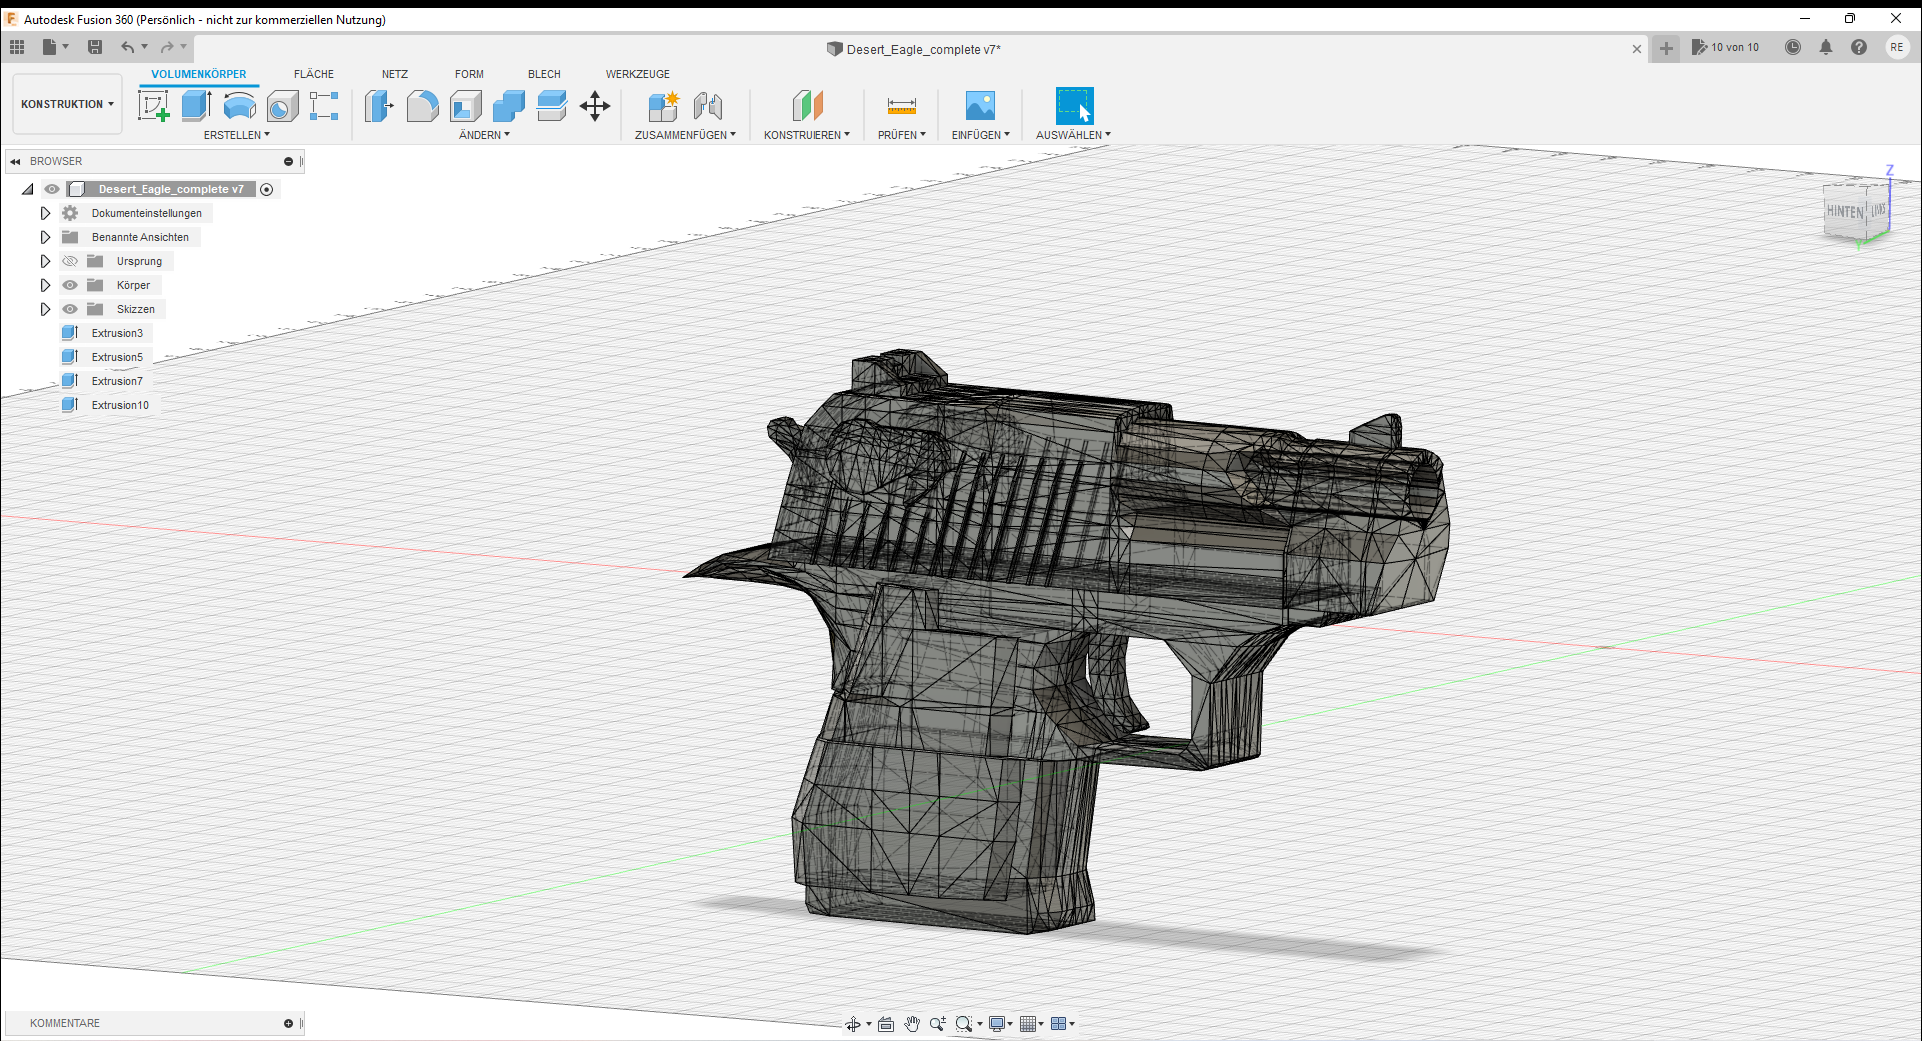Click the Redo arrow icon

(x=167, y=47)
